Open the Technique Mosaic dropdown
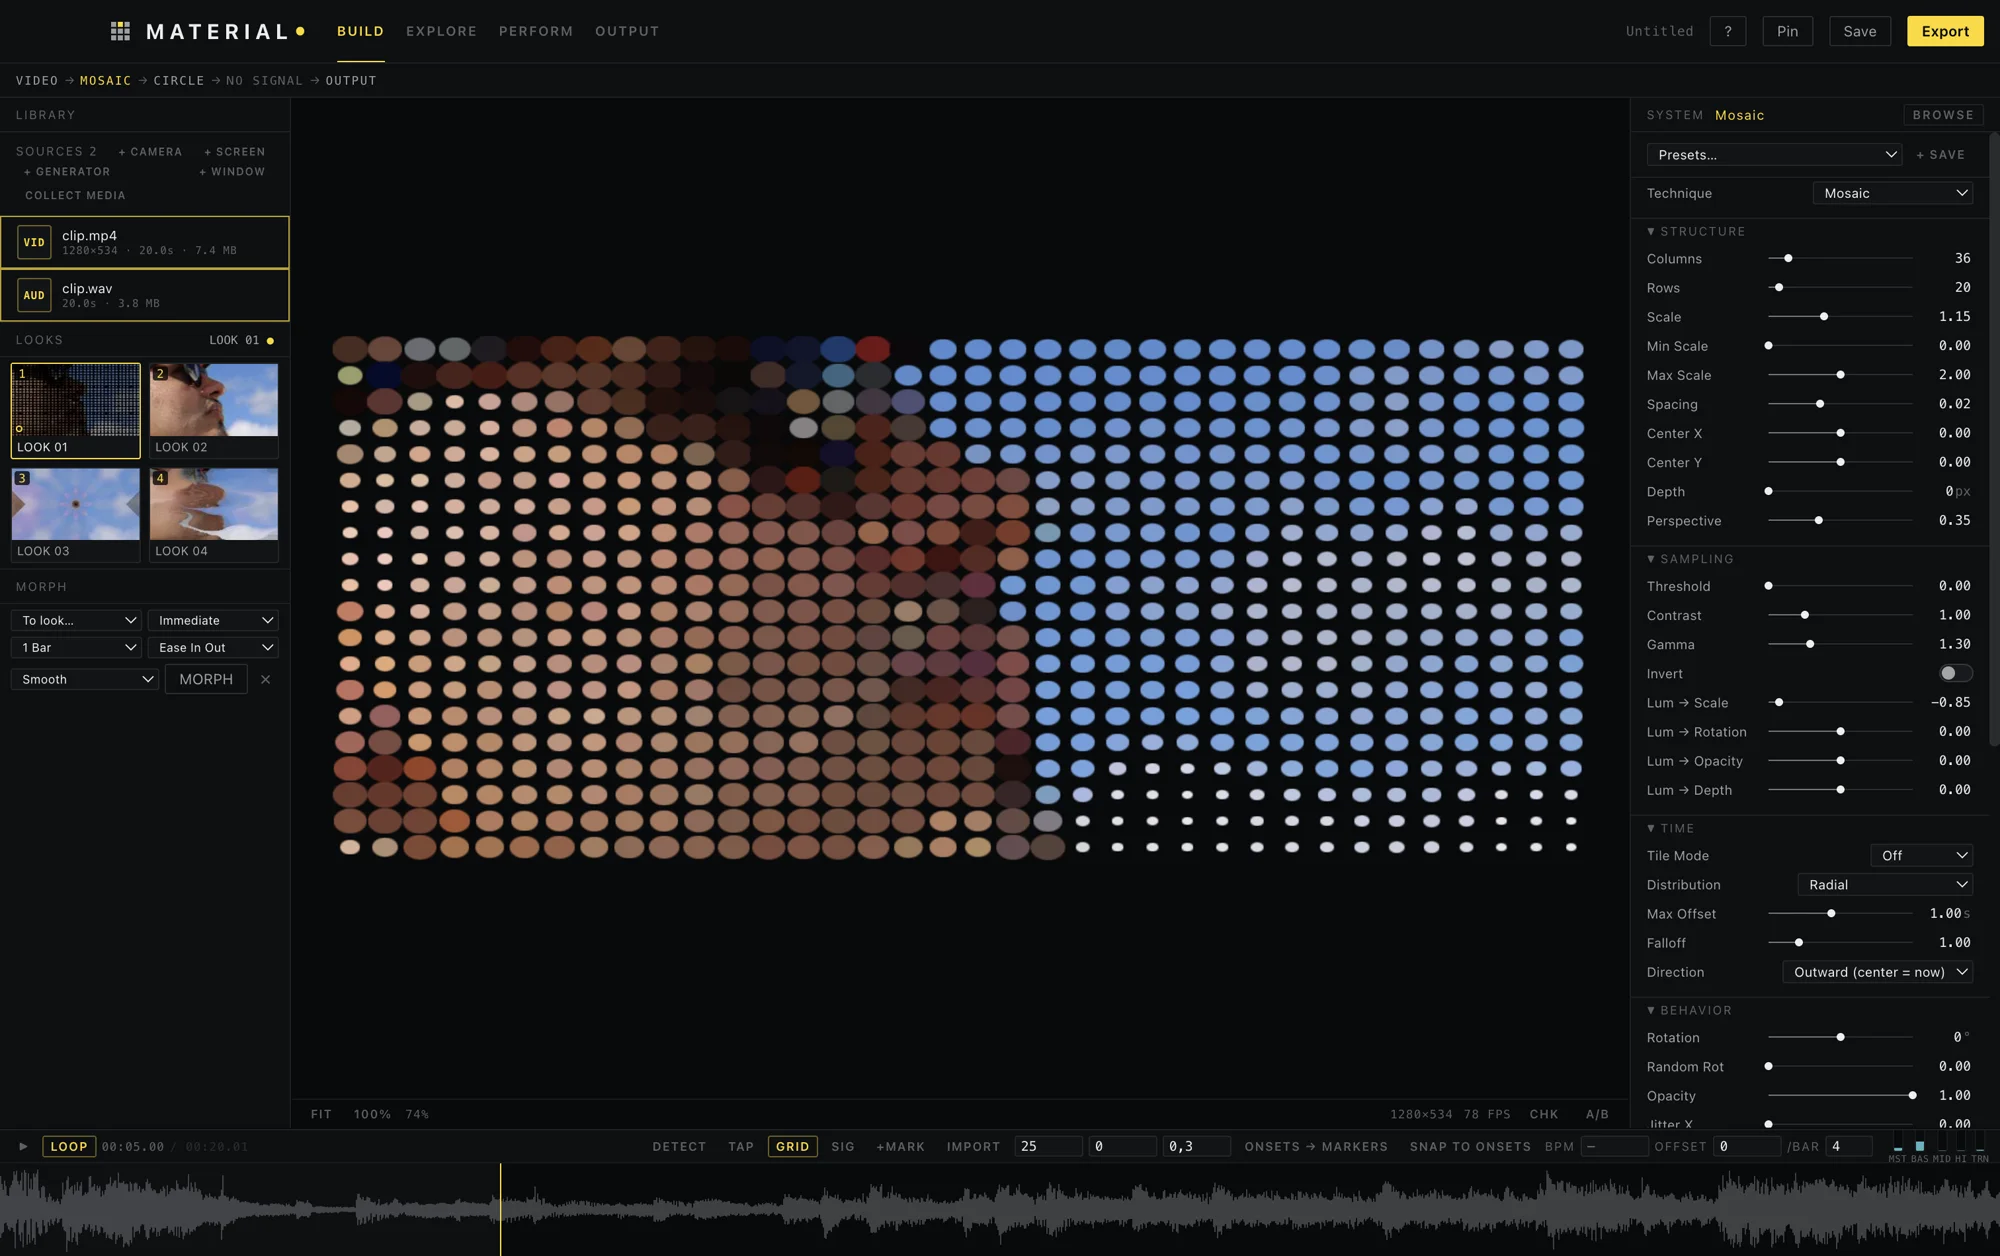2000x1256 pixels. pos(1892,193)
